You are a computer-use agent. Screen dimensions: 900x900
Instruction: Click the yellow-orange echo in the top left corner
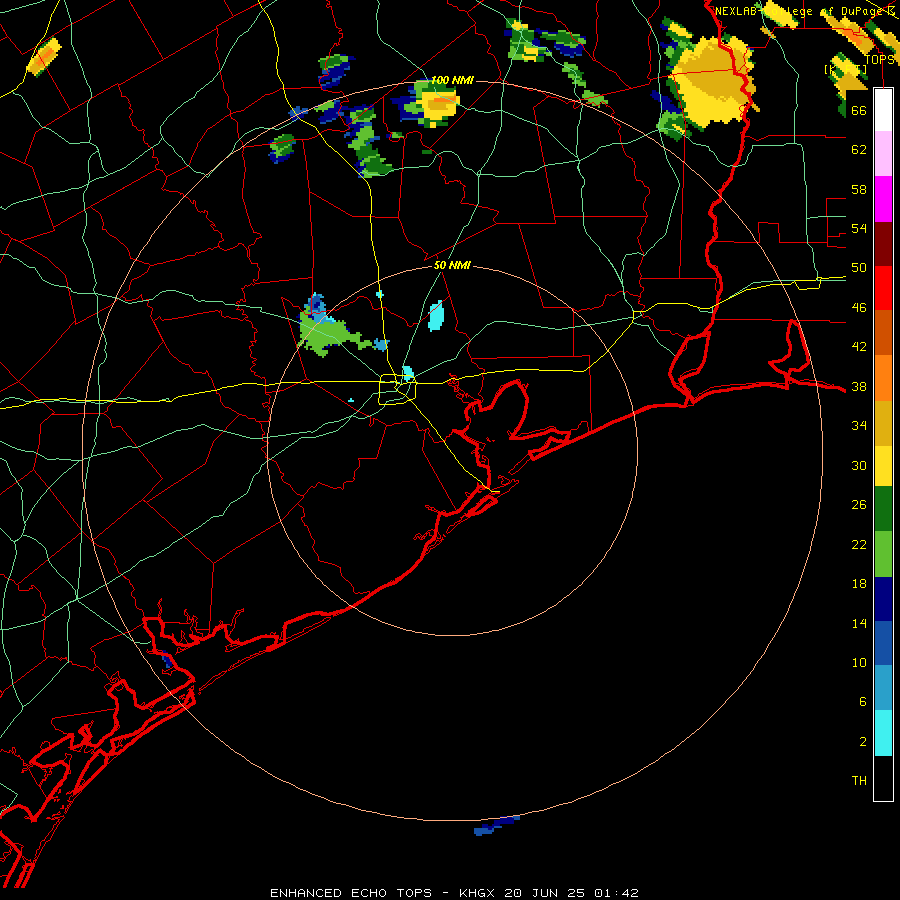pos(44,57)
